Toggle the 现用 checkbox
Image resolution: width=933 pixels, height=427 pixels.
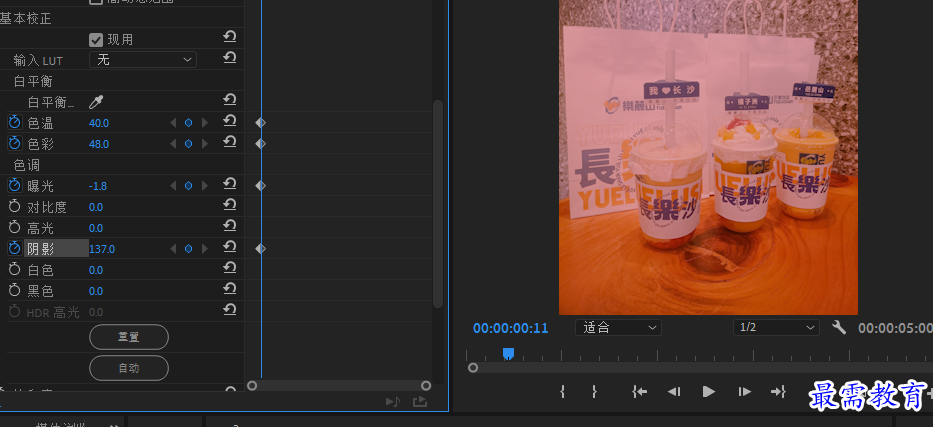[x=96, y=40]
